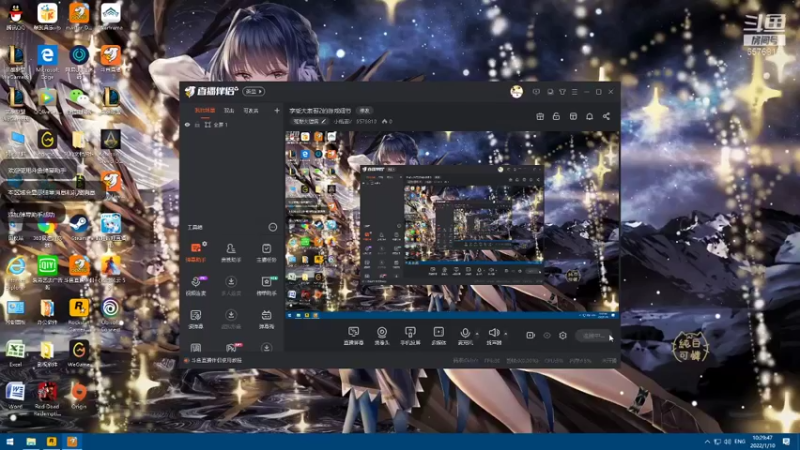The image size is (800, 450).
Task: Click the Douyu companion taskbar button
Action: tap(72, 441)
